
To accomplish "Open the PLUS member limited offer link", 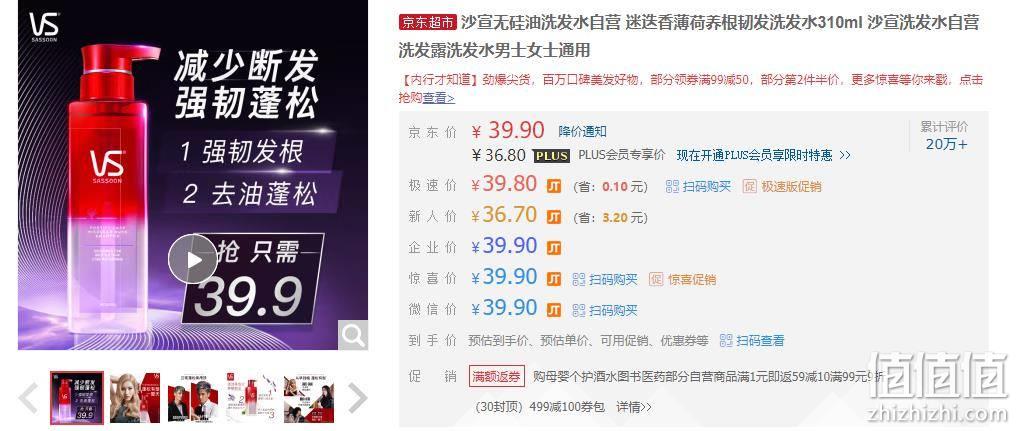I will click(763, 156).
